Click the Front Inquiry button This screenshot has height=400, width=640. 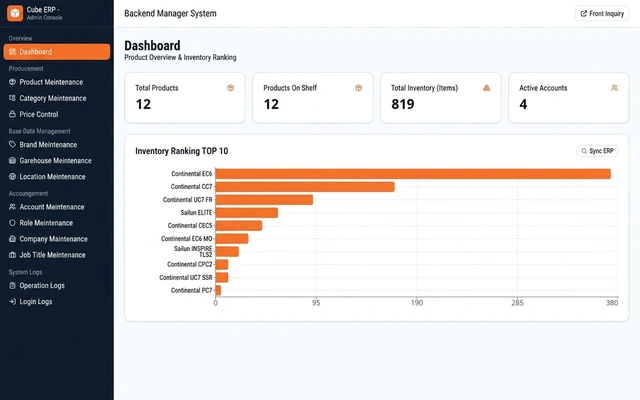[602, 13]
